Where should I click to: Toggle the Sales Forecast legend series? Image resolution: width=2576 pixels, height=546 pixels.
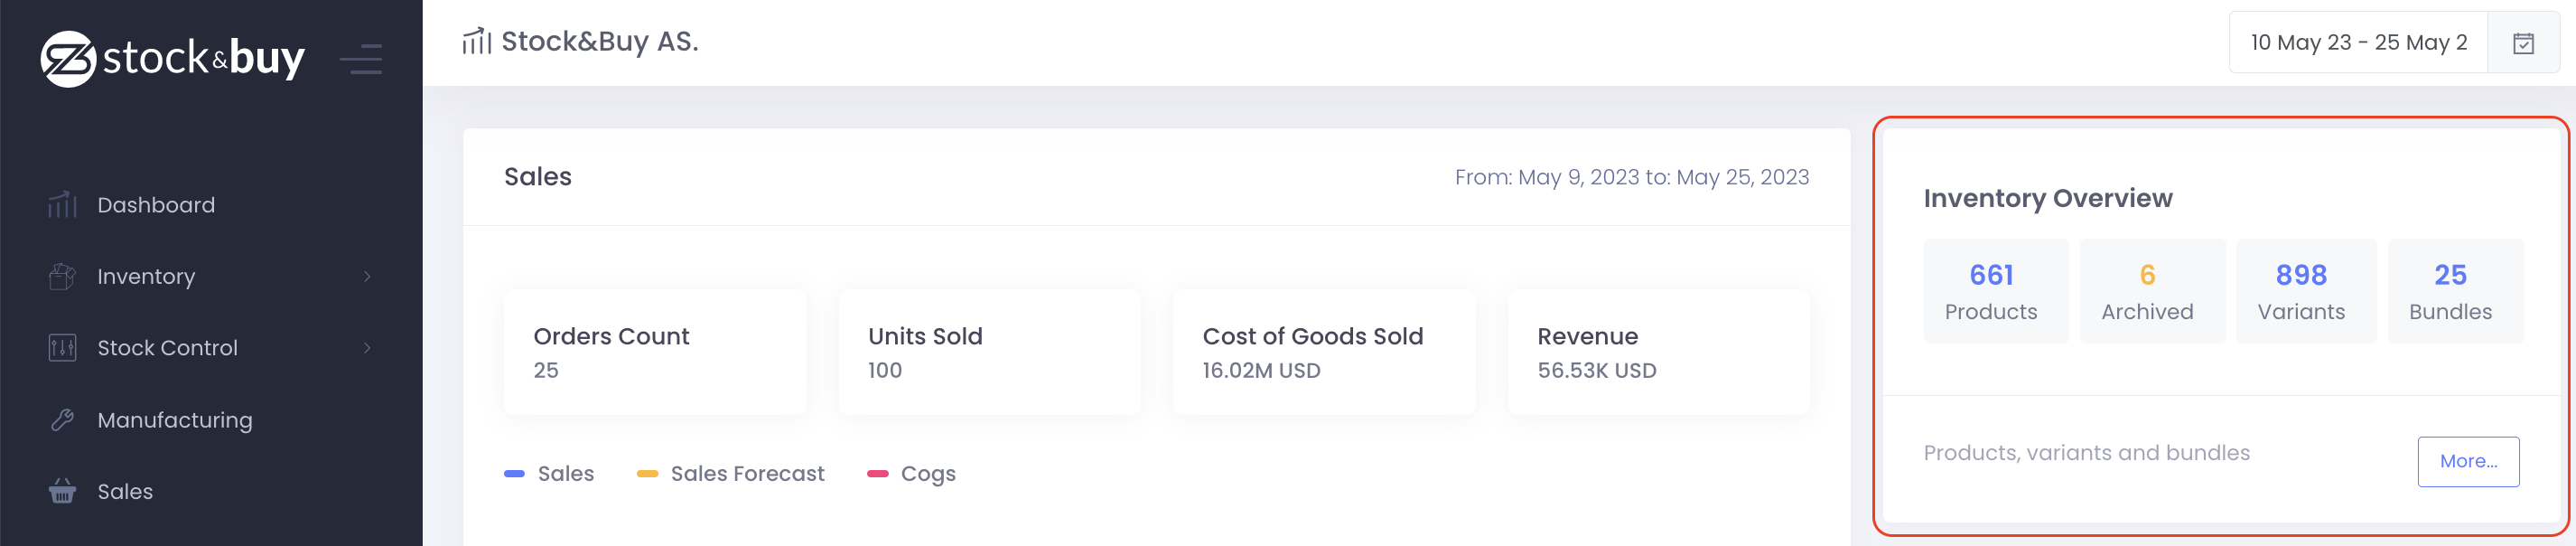[x=731, y=474]
